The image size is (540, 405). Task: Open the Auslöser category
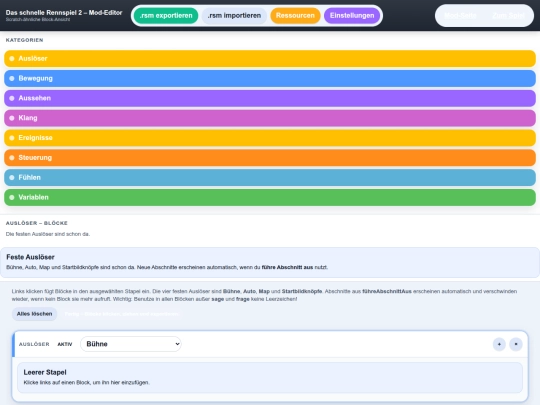click(270, 59)
